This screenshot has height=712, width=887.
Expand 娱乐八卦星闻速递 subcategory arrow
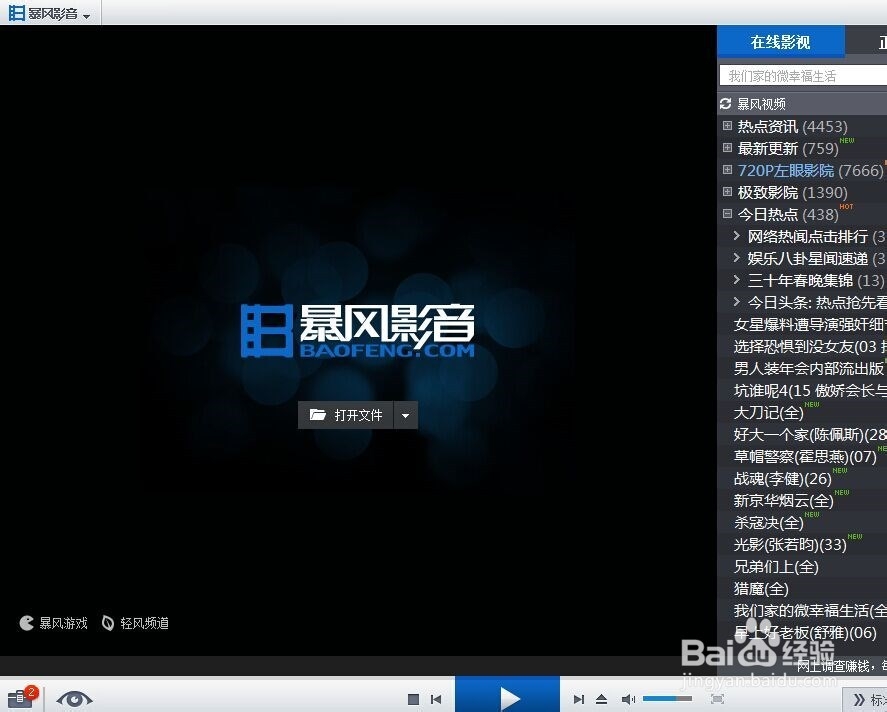coord(737,258)
